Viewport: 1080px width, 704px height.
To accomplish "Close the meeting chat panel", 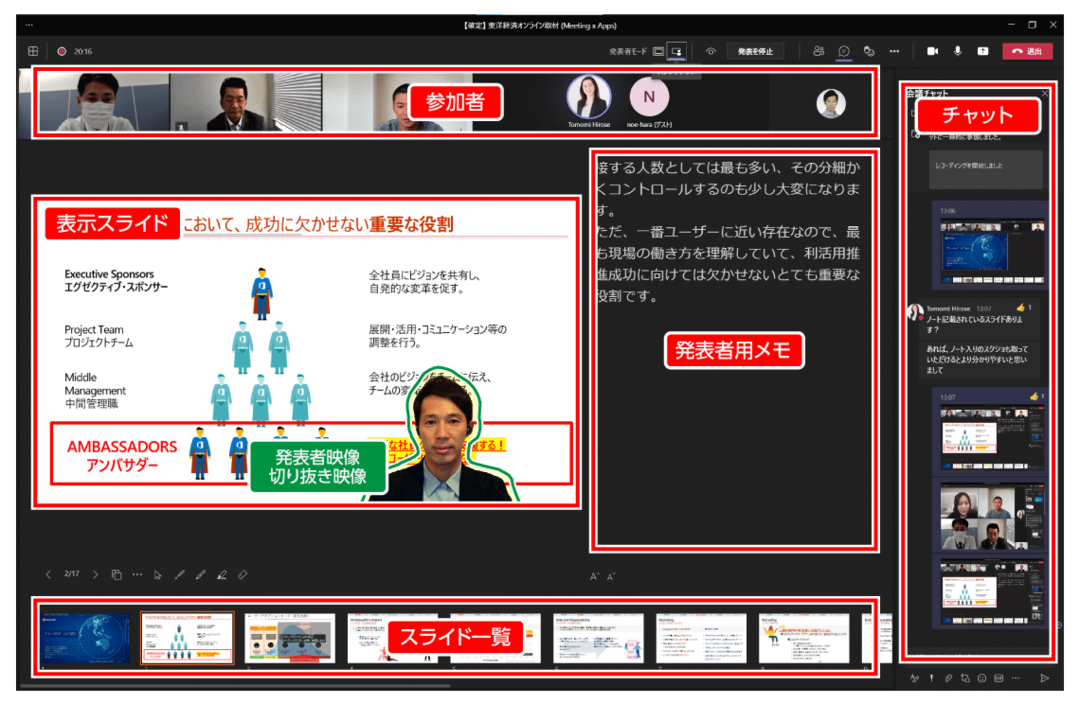I will pyautogui.click(x=1044, y=93).
